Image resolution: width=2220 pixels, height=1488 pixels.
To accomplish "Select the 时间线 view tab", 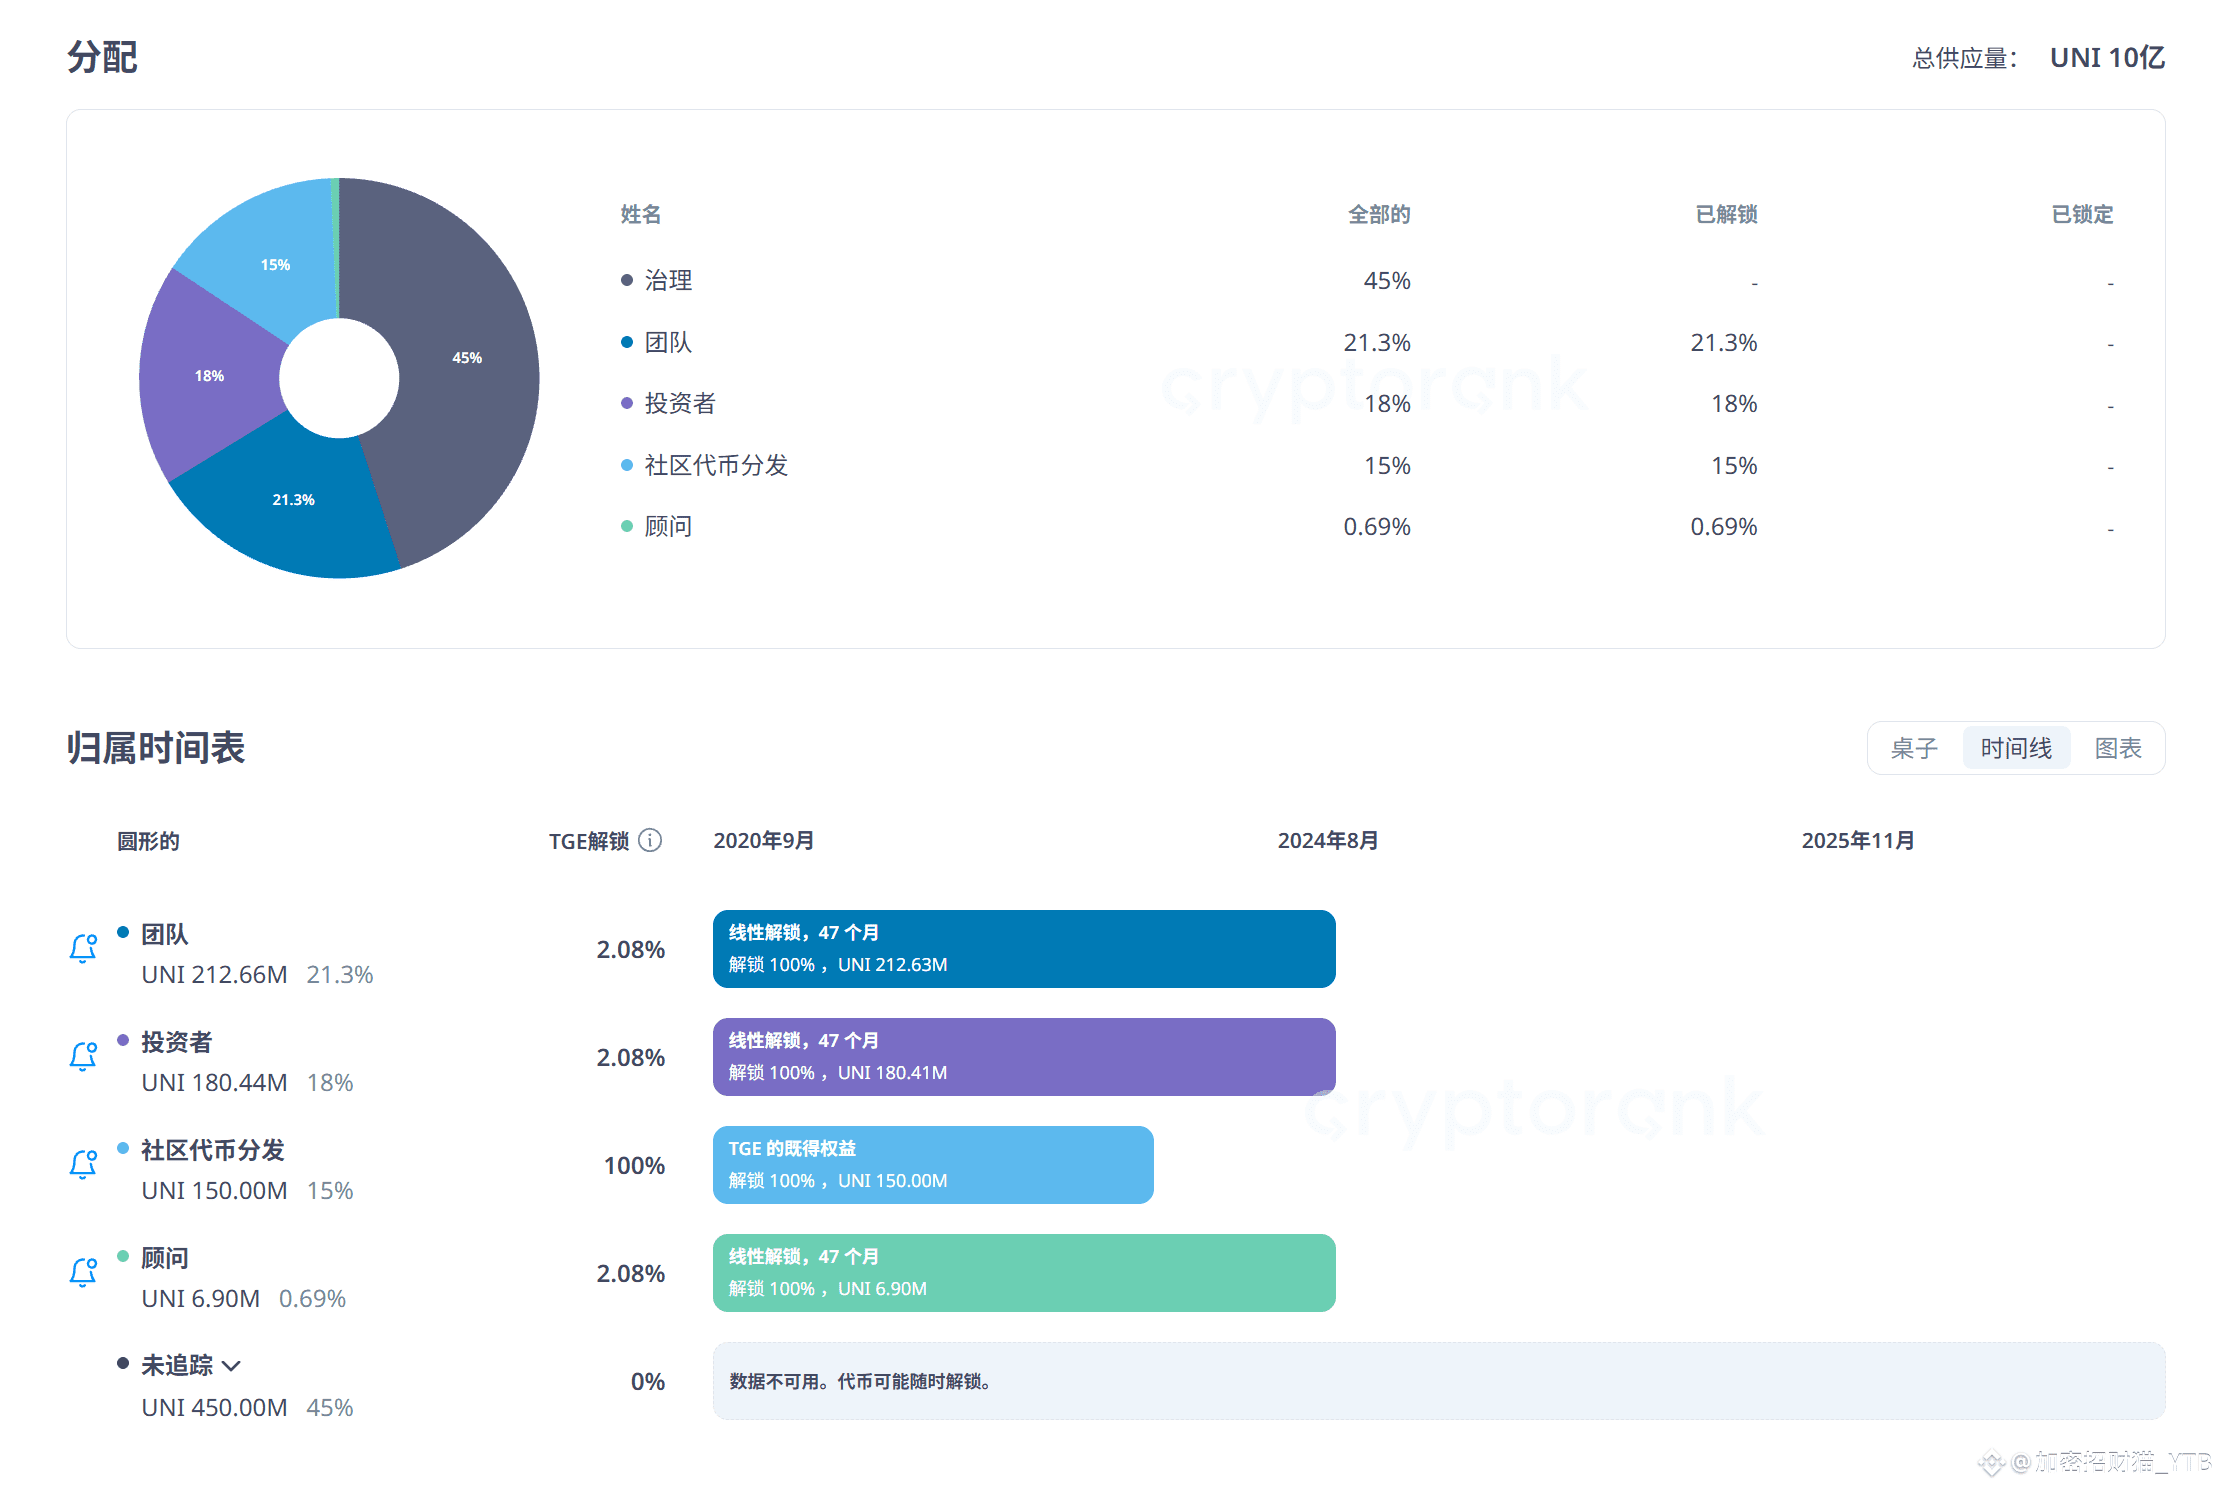I will coord(2016,748).
